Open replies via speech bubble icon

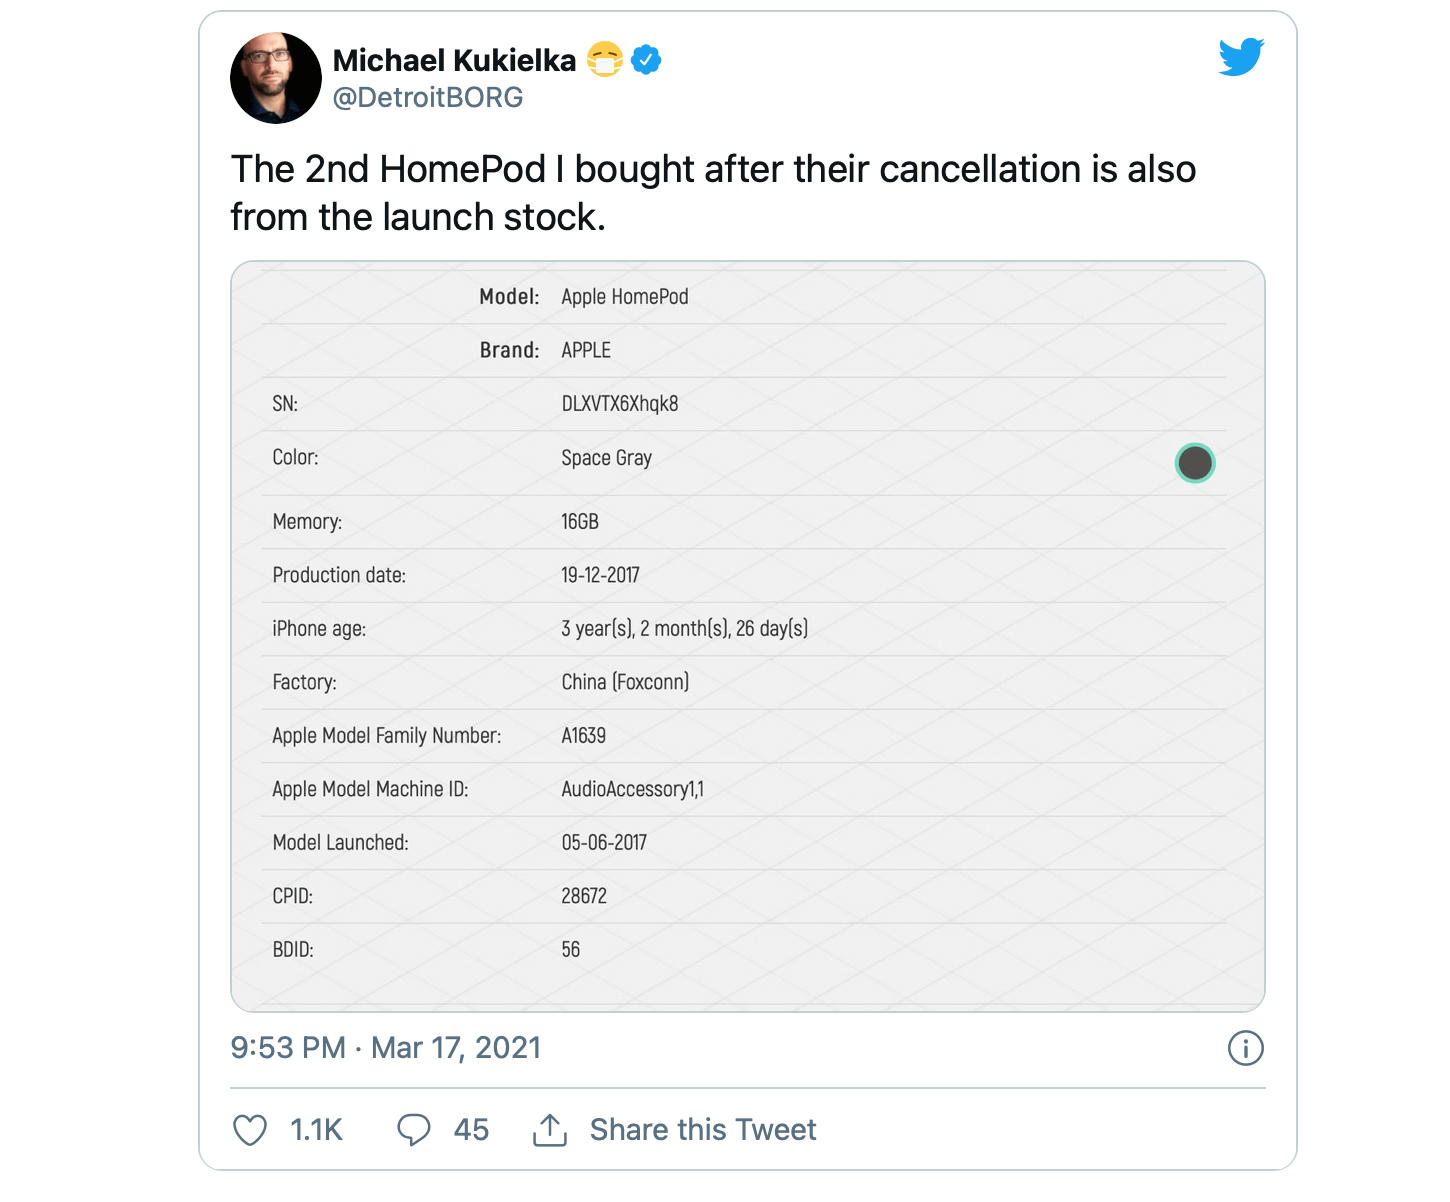pyautogui.click(x=414, y=1130)
